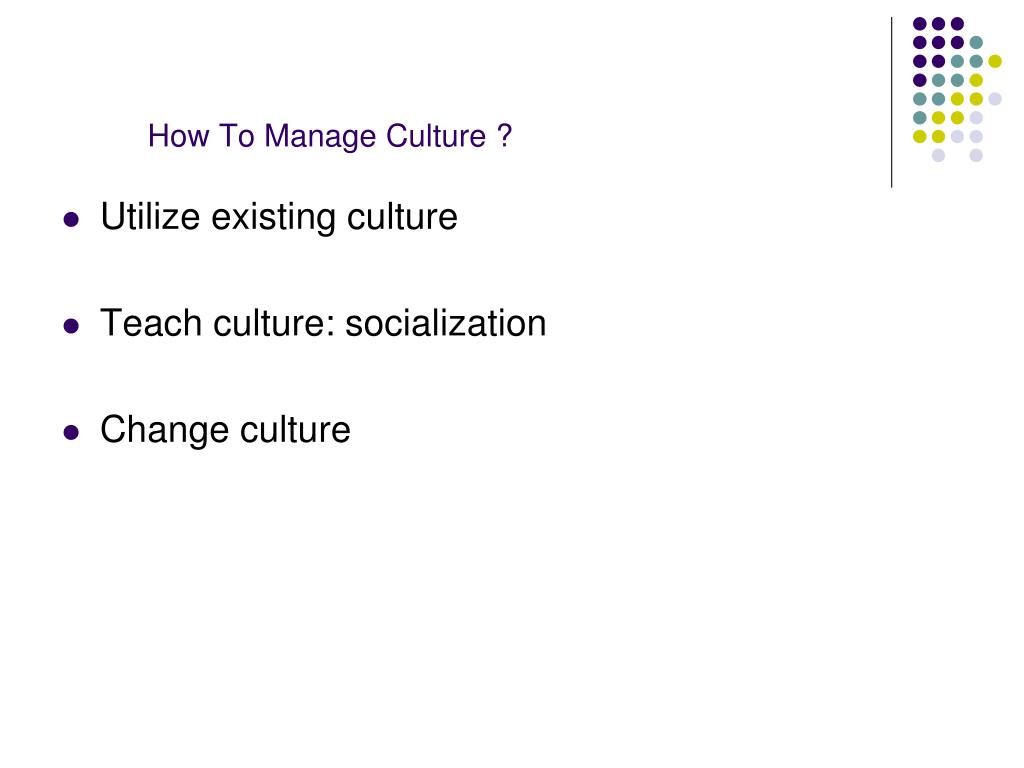Click the bullet dot before 'Utilize existing culture'
Image resolution: width=1024 pixels, height=768 pixels.
click(x=71, y=219)
